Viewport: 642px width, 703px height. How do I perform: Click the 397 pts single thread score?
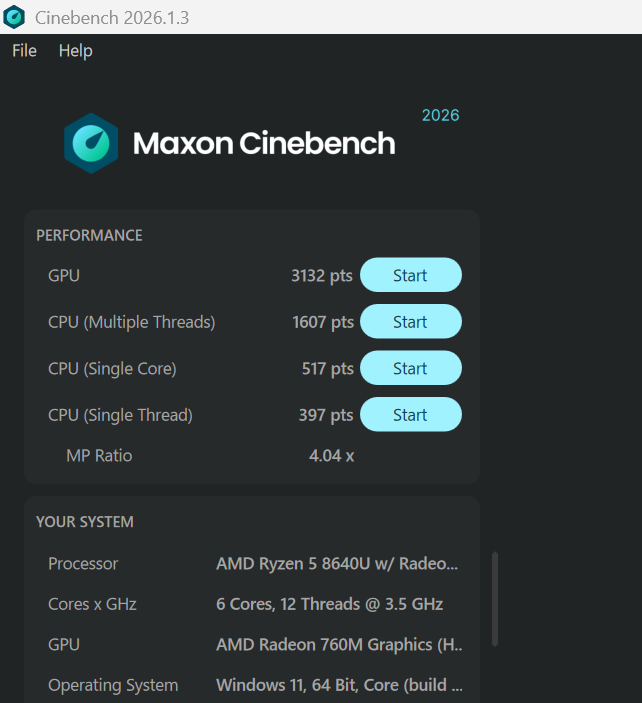click(326, 415)
